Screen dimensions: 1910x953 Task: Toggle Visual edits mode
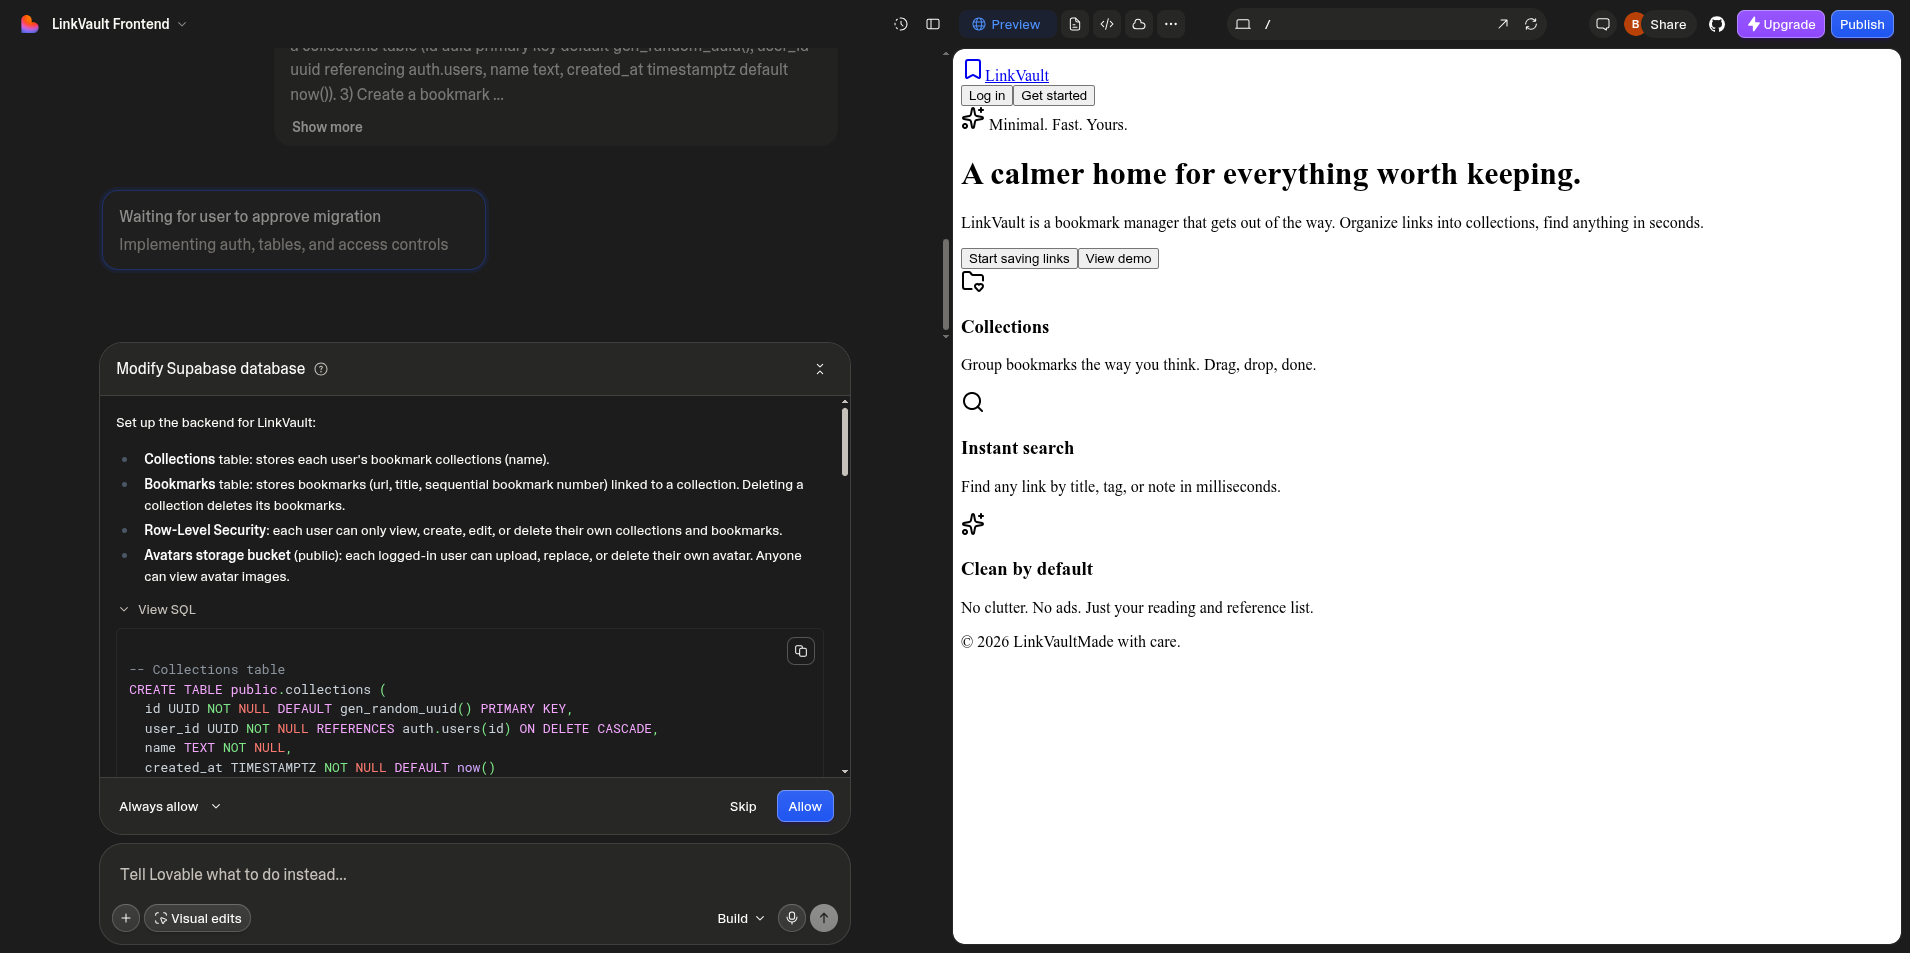pyautogui.click(x=197, y=918)
